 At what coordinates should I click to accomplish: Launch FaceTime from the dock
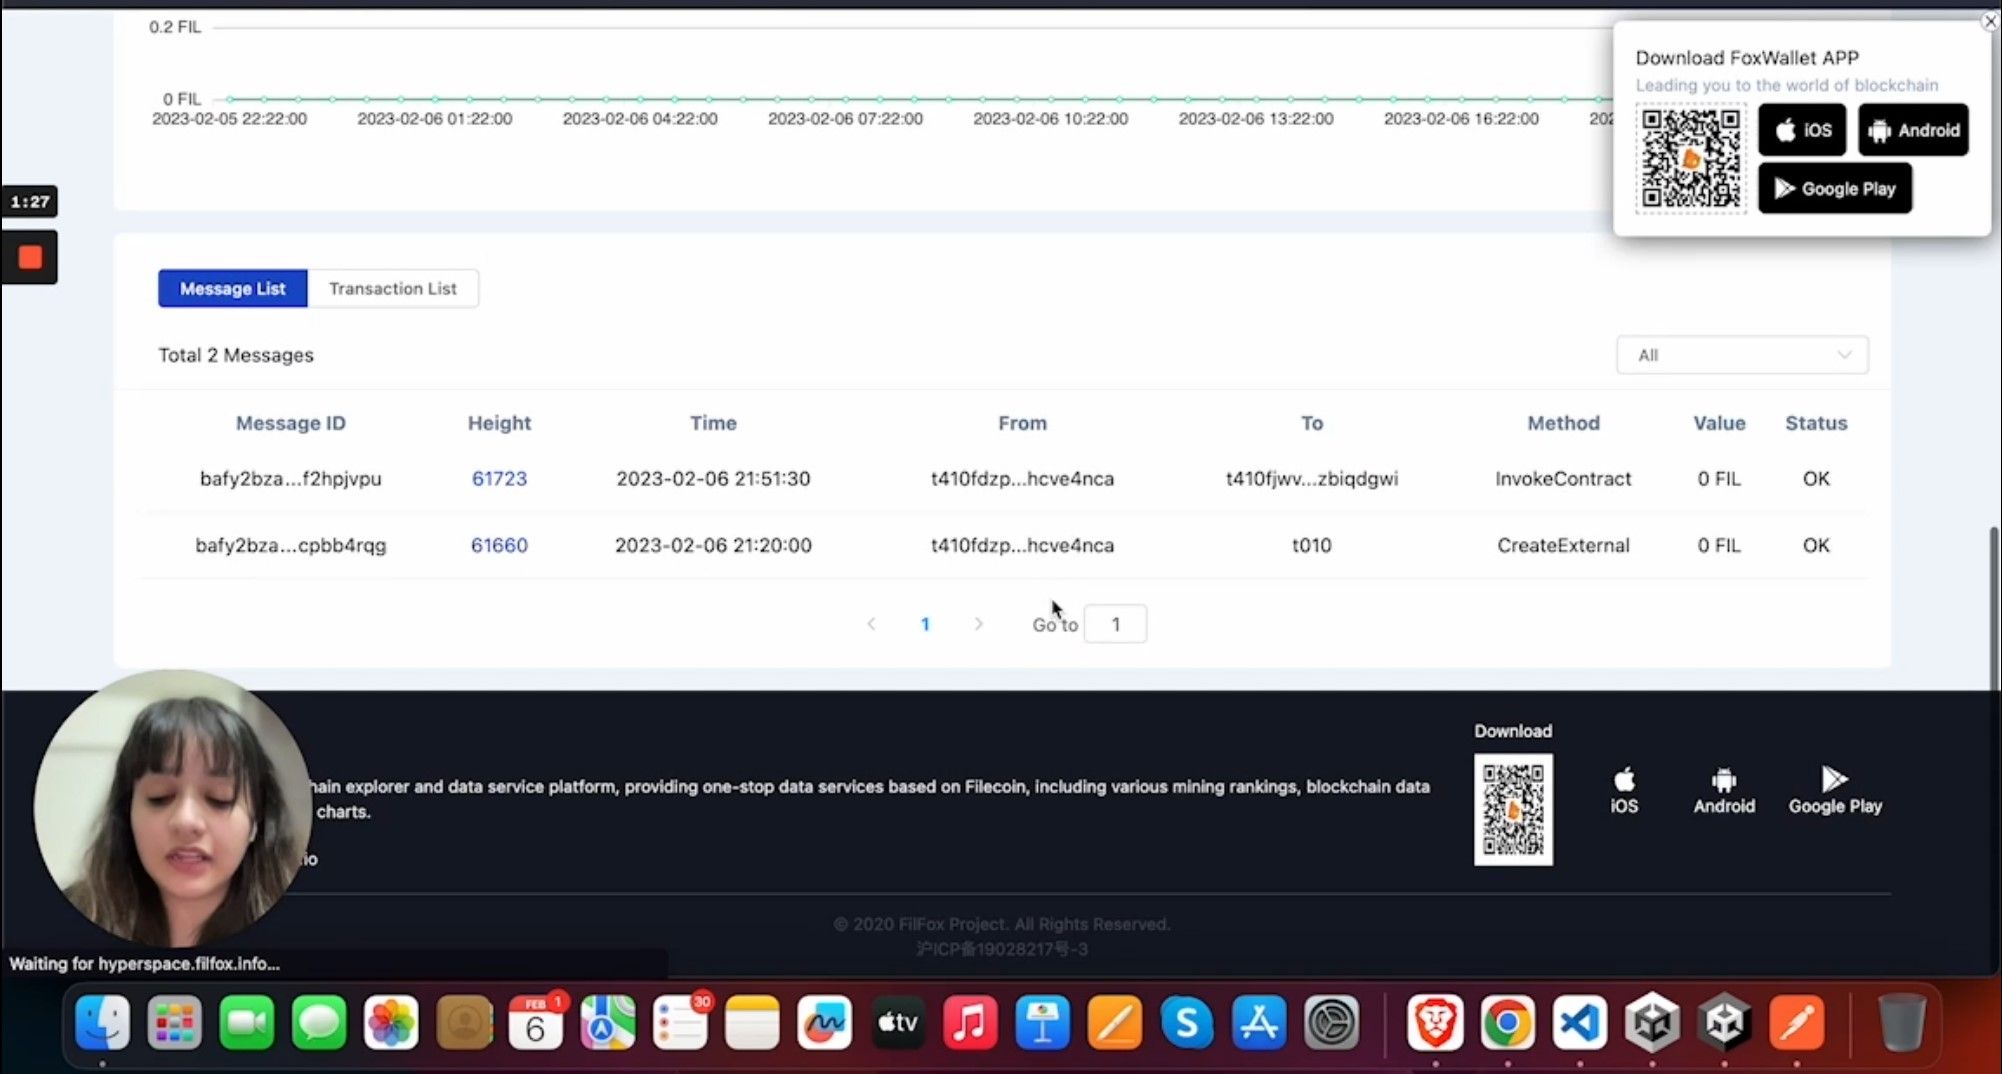(x=247, y=1023)
